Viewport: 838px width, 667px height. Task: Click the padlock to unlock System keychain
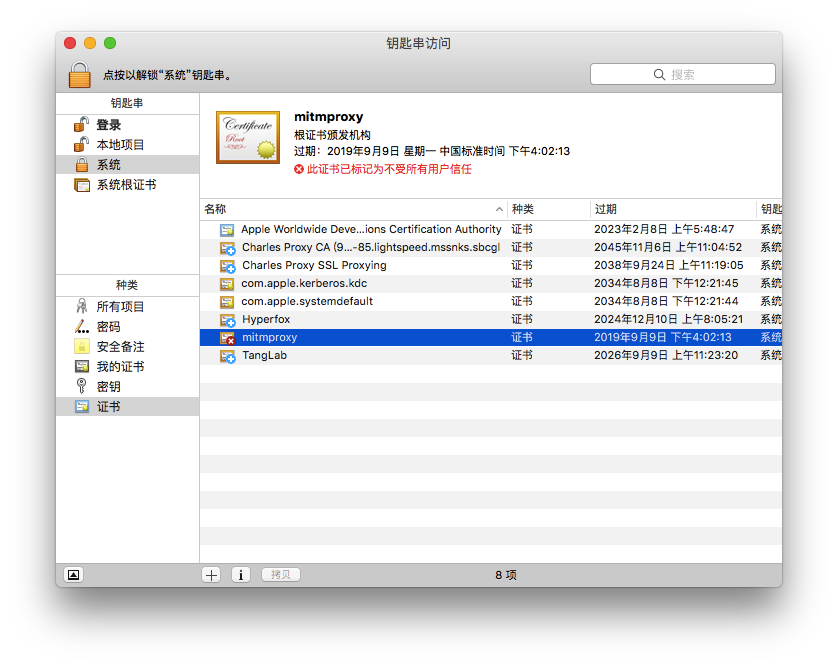point(80,74)
